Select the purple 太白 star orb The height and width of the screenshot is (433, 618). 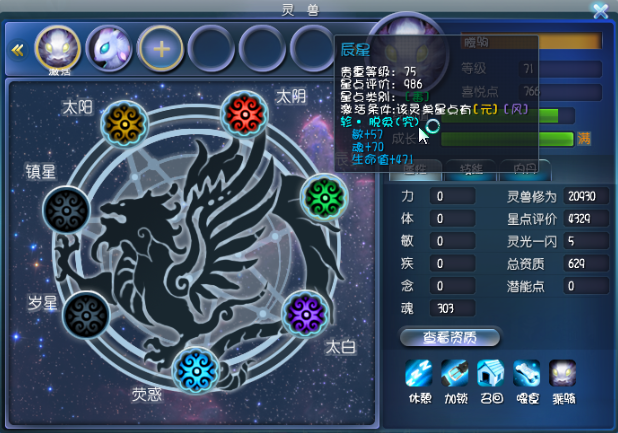click(305, 314)
